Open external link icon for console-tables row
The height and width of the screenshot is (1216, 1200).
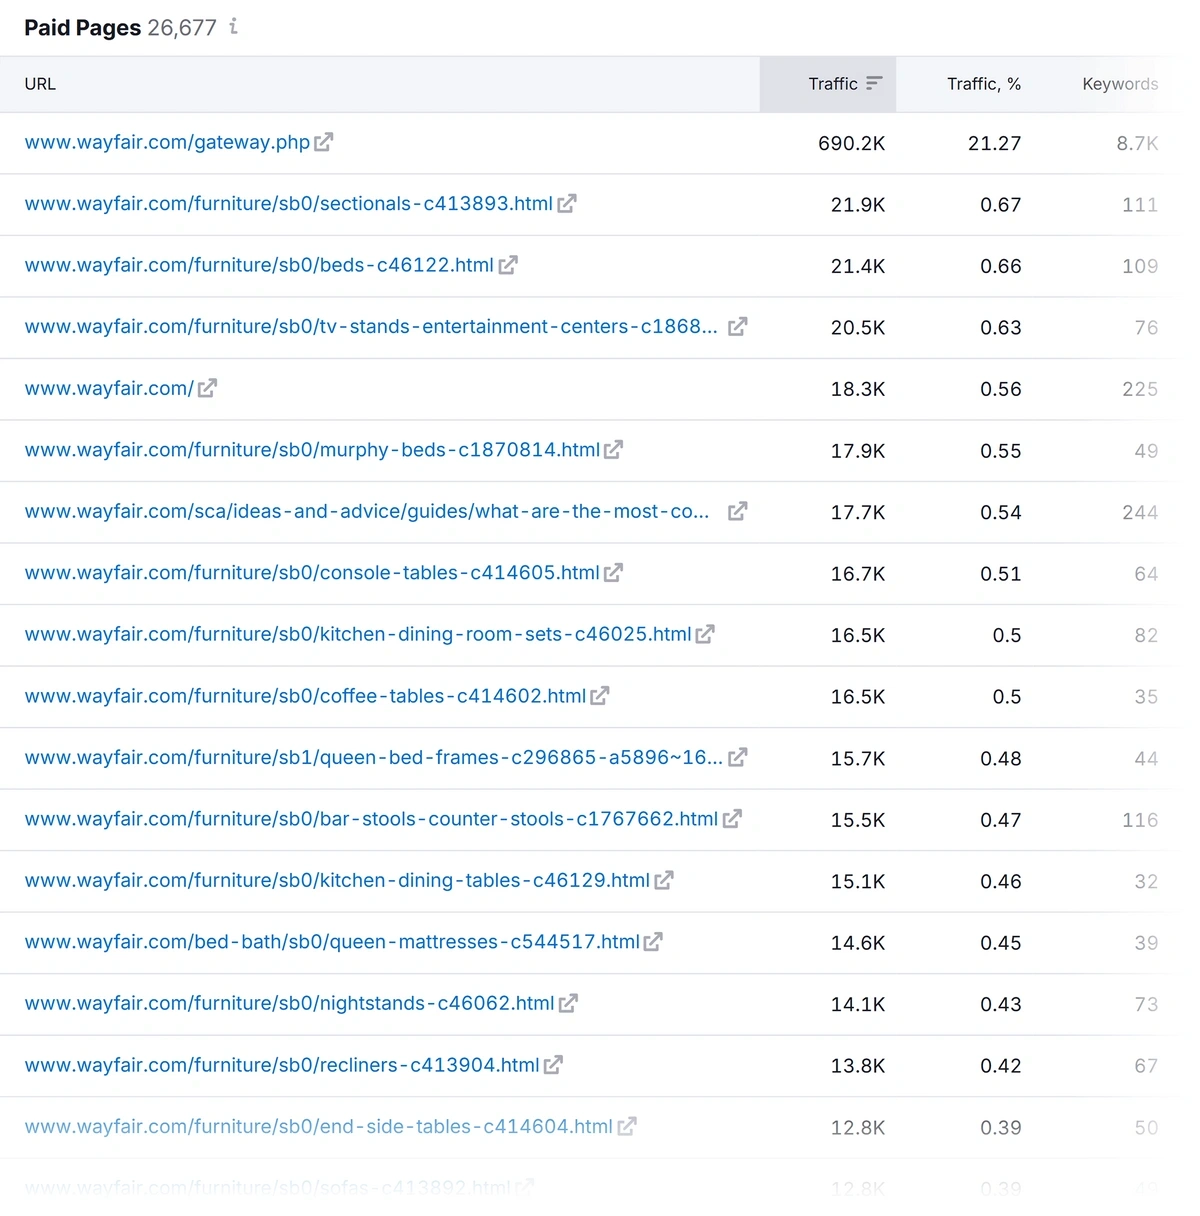pos(613,573)
